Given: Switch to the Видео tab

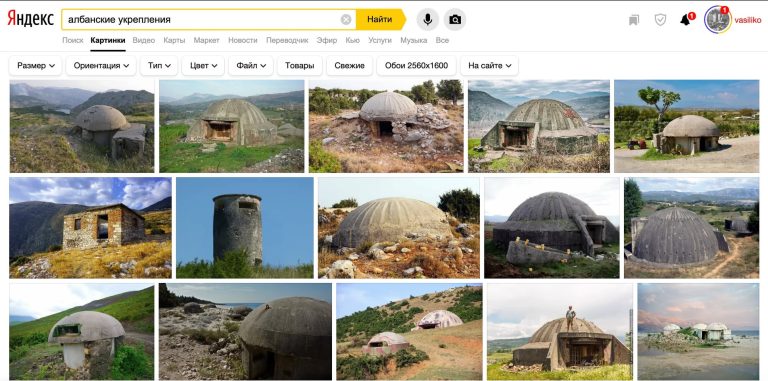Looking at the screenshot, I should (x=144, y=41).
